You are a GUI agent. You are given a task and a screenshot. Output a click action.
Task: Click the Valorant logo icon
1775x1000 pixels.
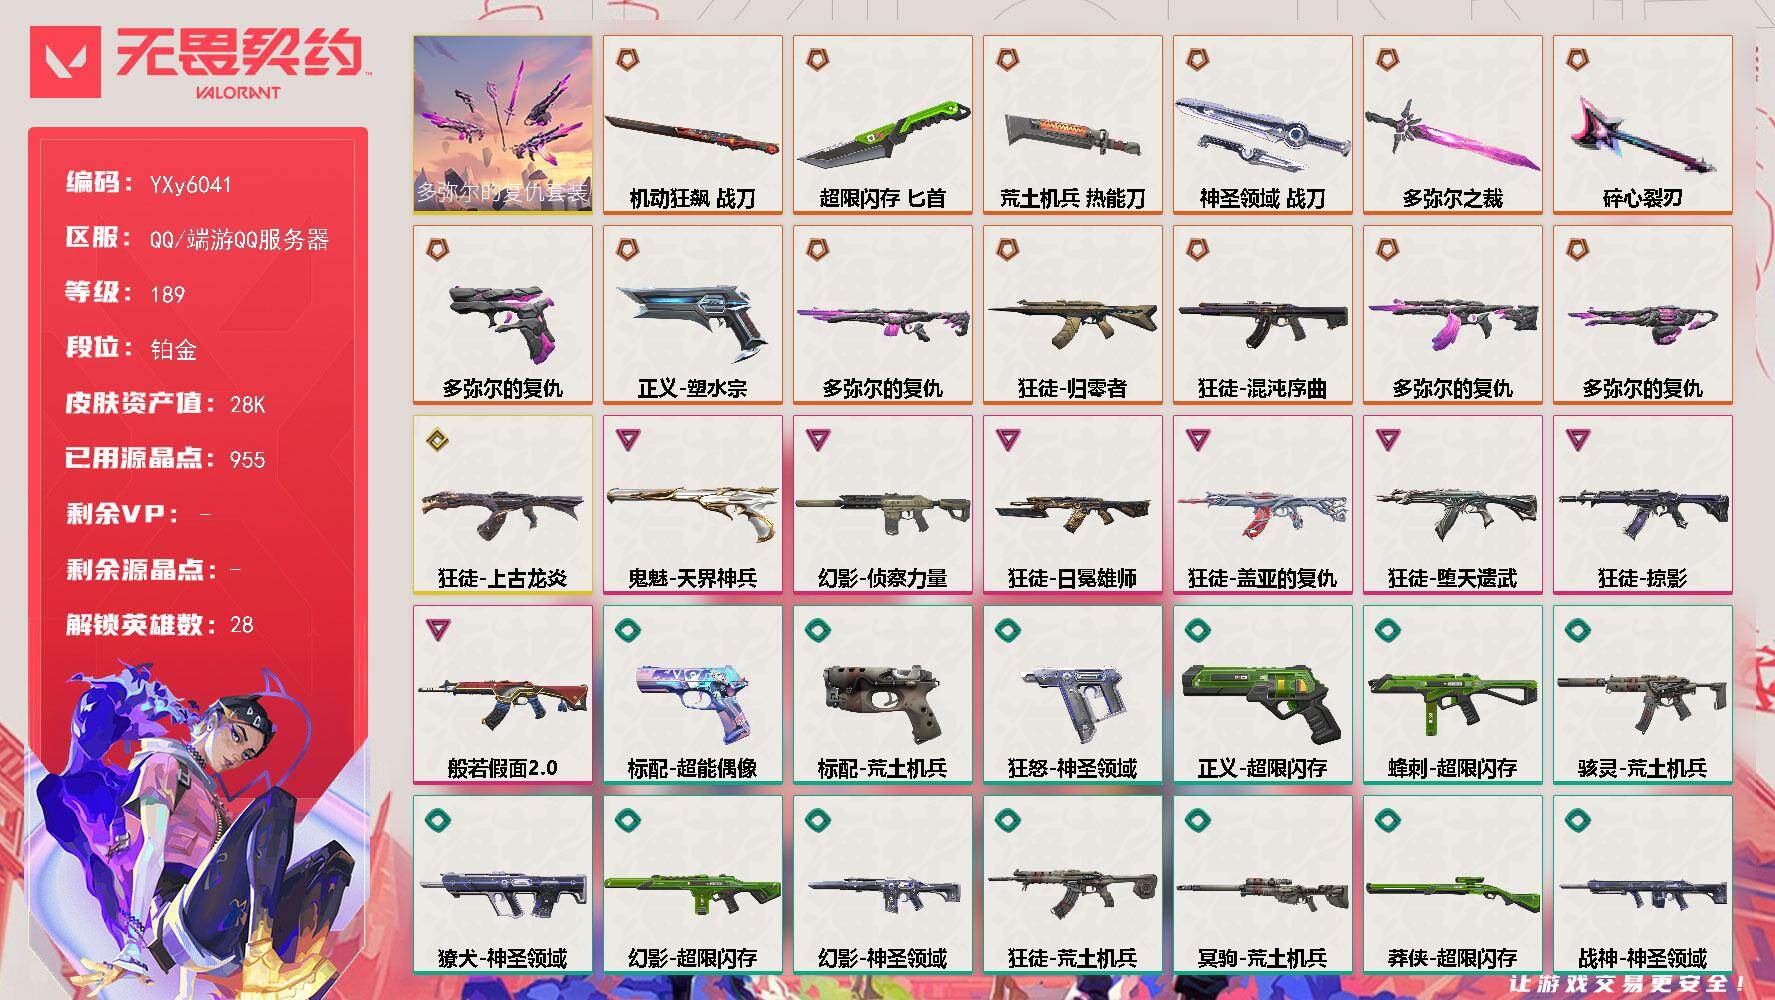click(x=65, y=62)
